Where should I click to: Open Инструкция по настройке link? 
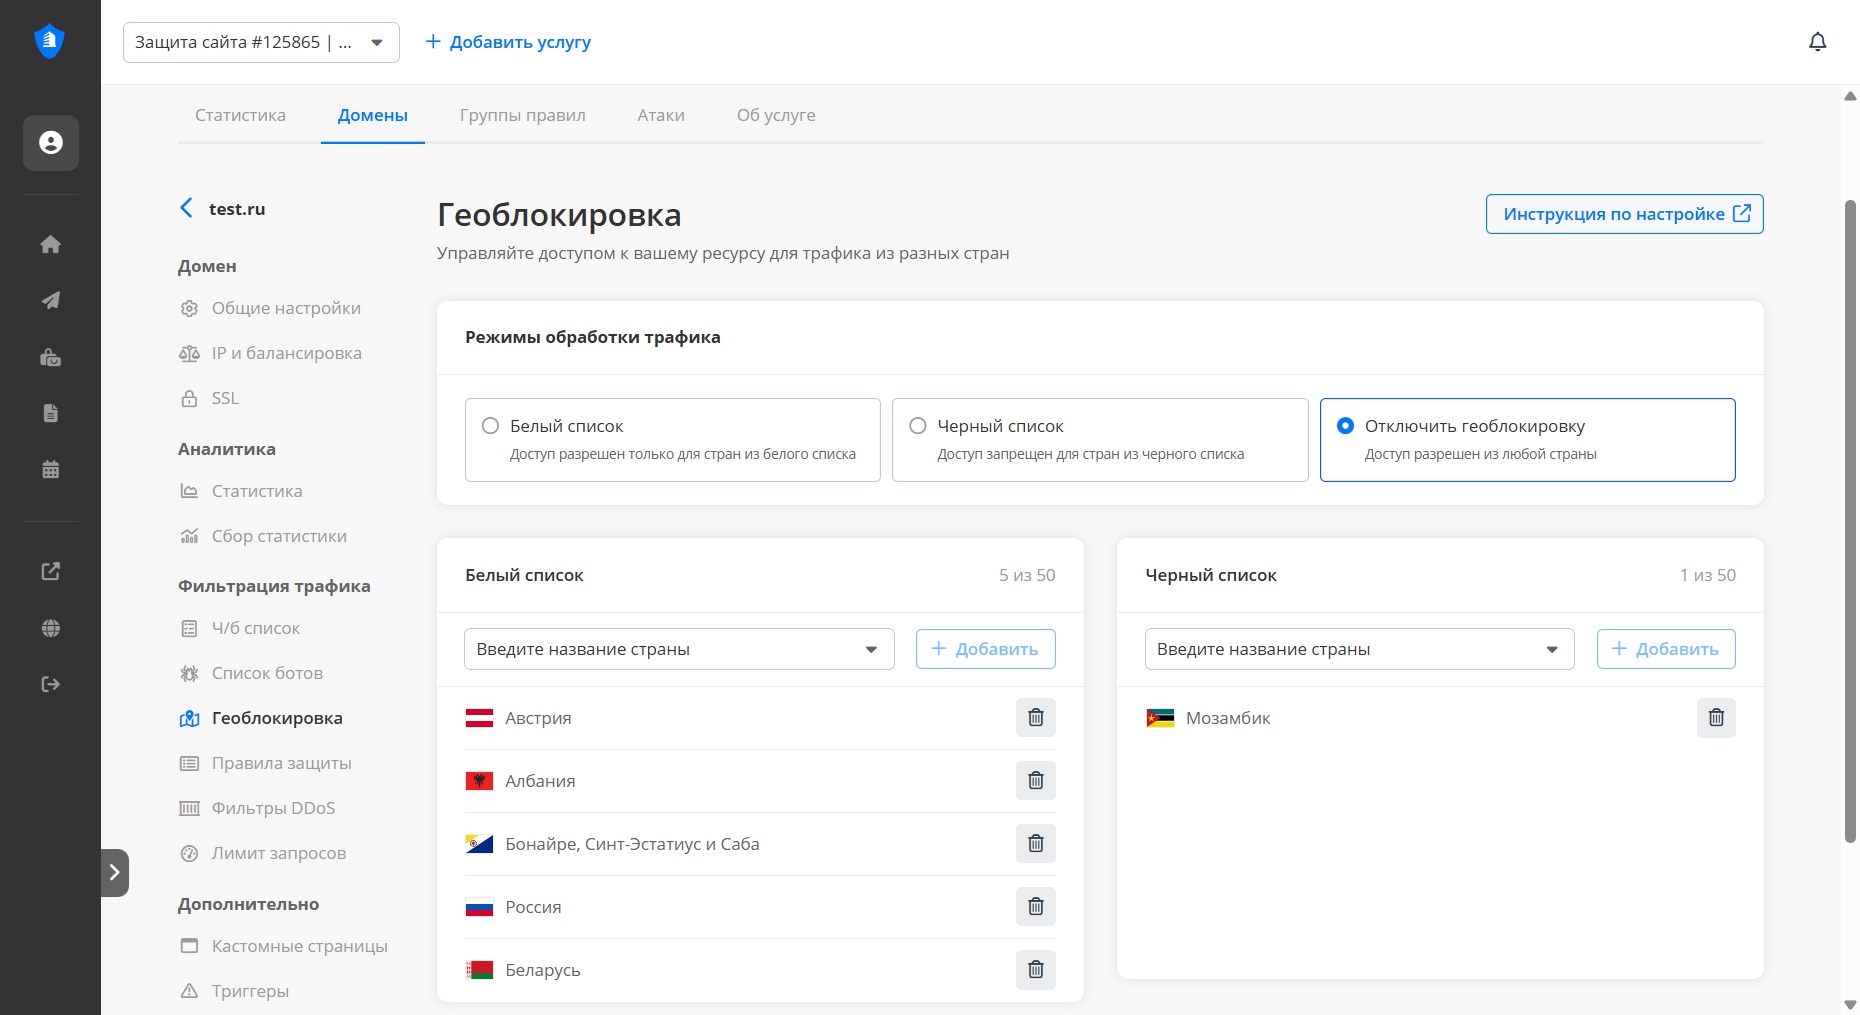coord(1624,214)
